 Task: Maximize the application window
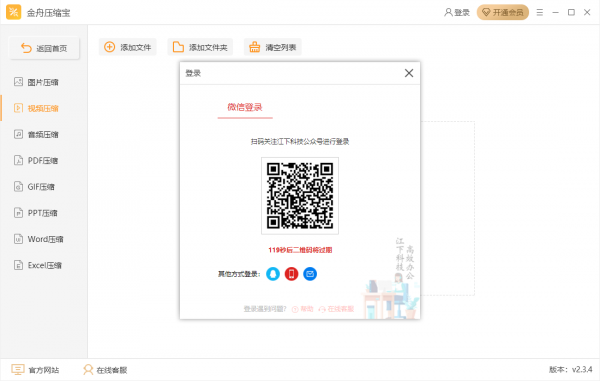[571, 13]
